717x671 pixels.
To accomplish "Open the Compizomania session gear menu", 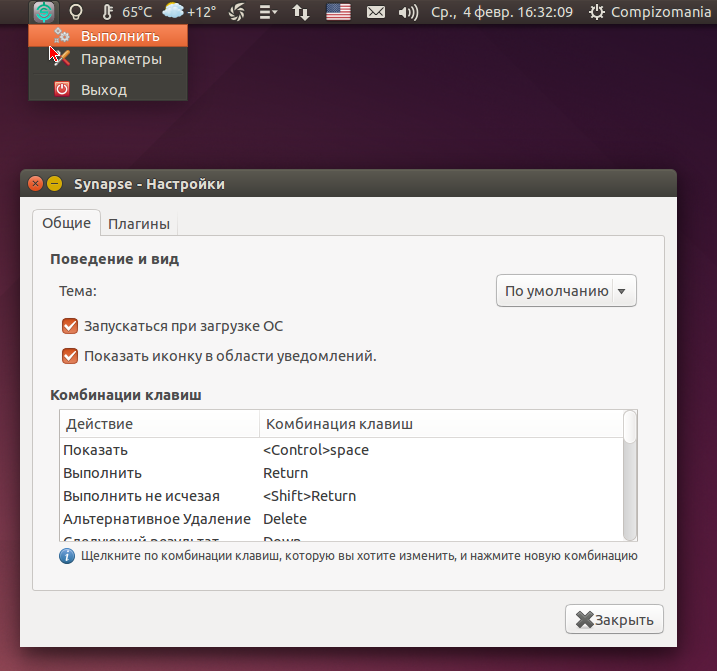I will pos(649,12).
